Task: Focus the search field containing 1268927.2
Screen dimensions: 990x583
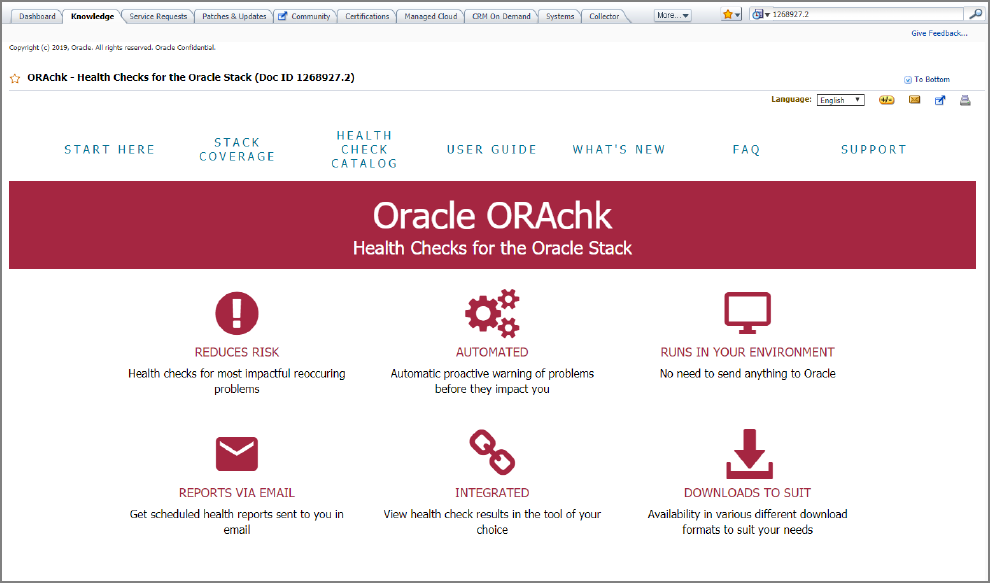Action: (869, 14)
